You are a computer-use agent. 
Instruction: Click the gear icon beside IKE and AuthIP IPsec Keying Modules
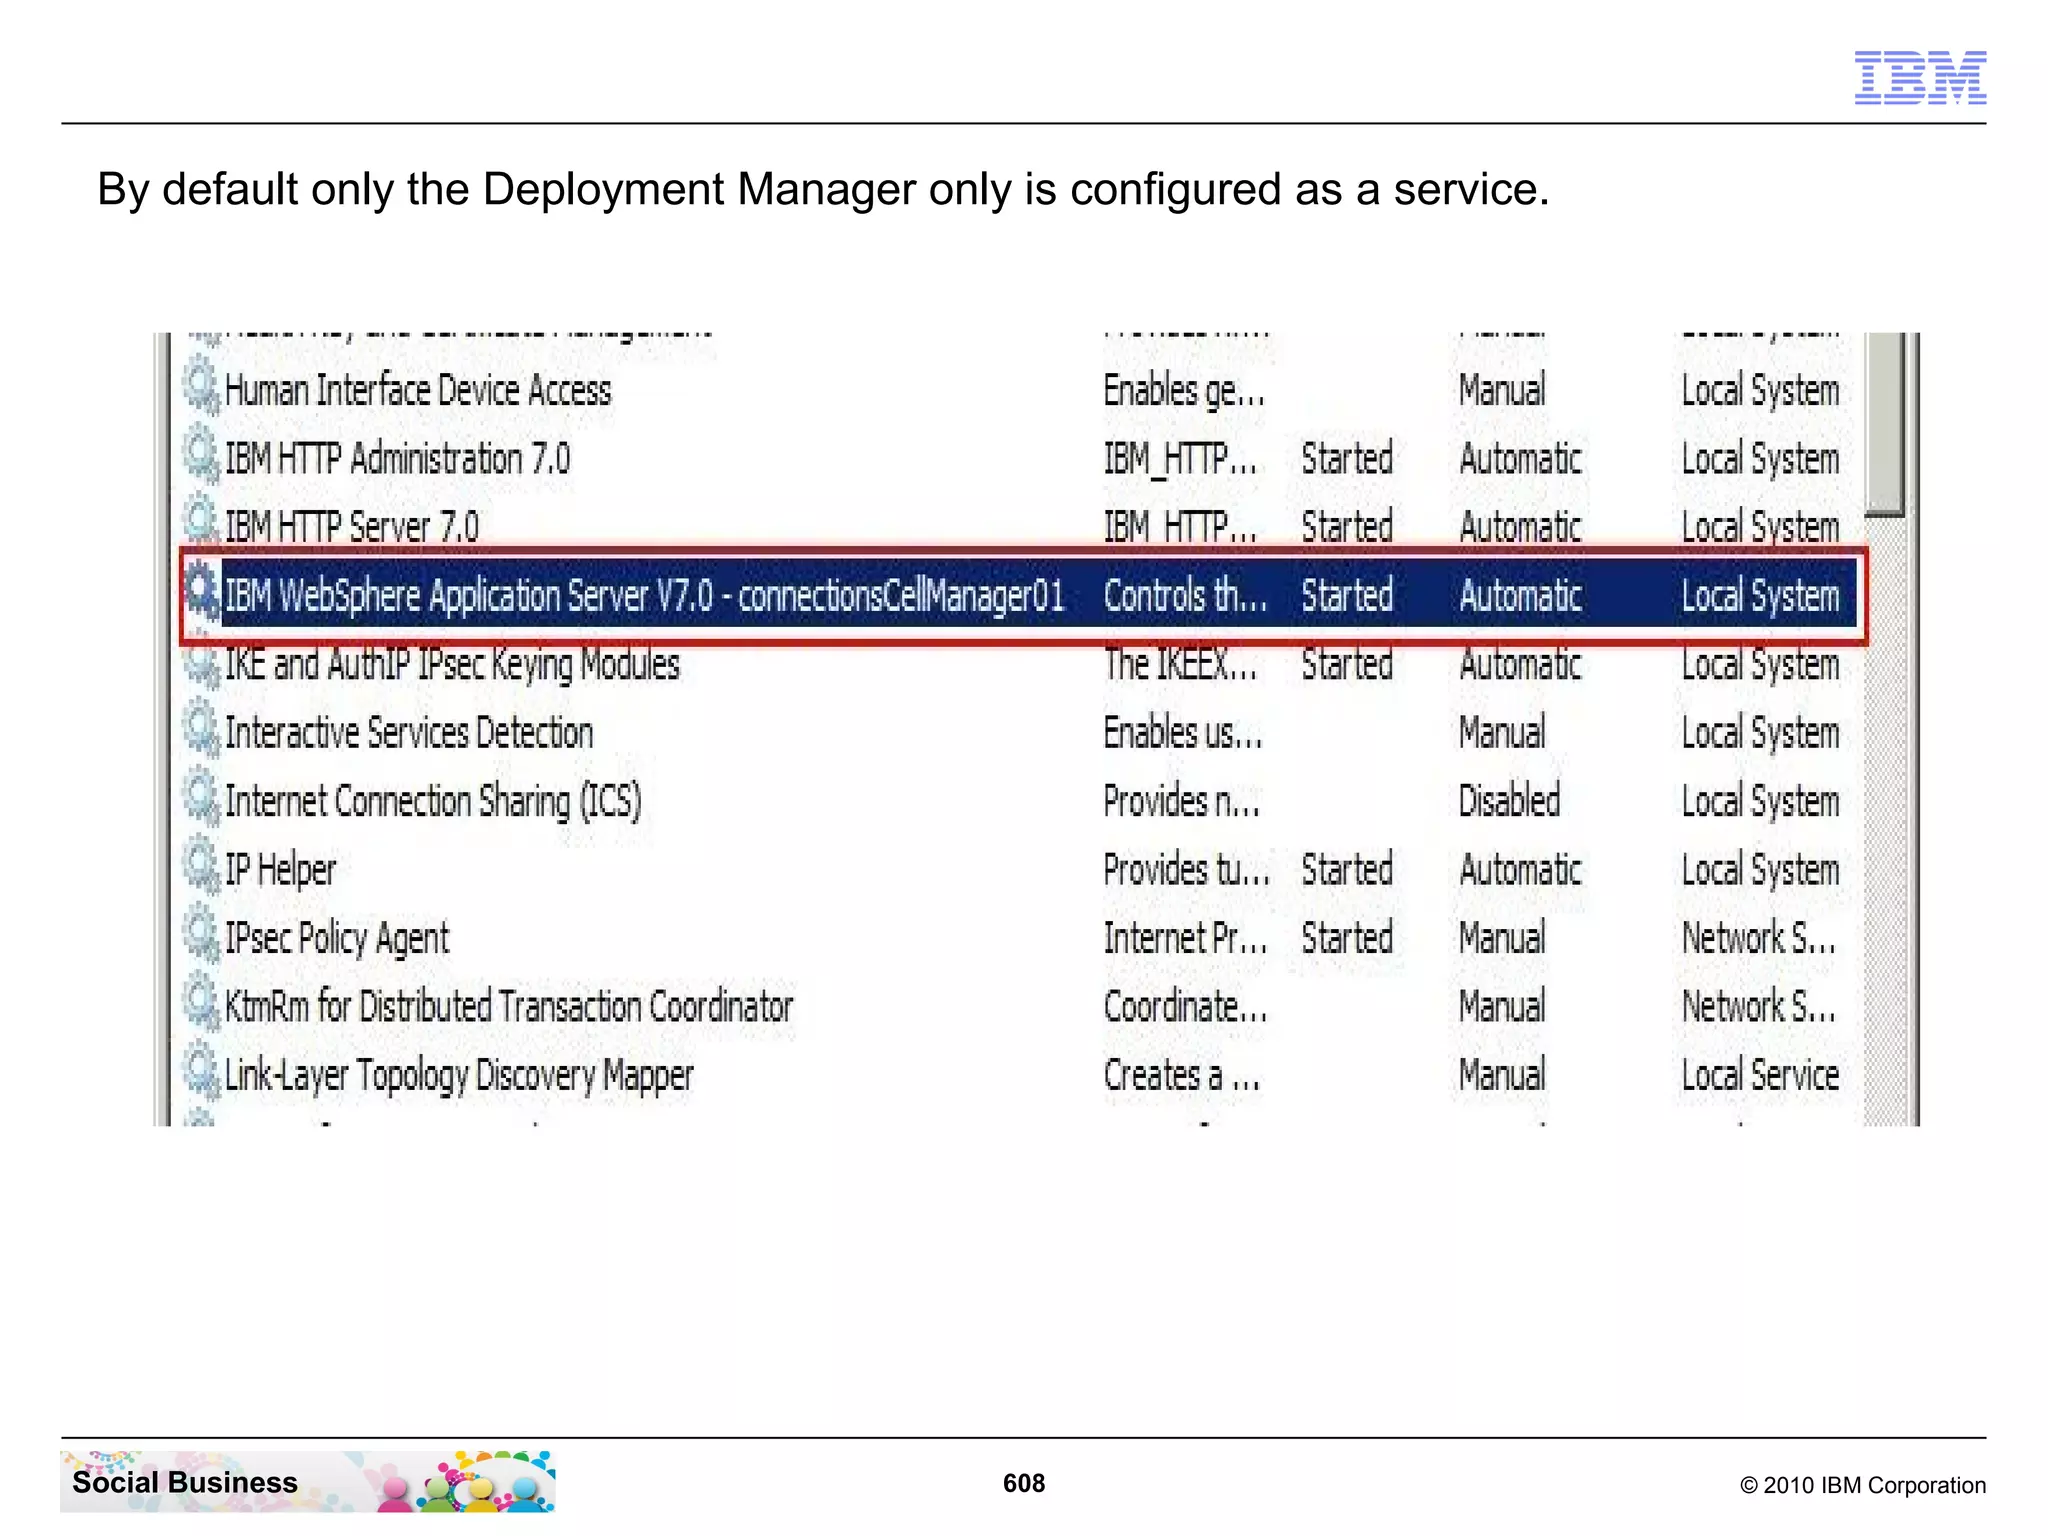point(201,664)
